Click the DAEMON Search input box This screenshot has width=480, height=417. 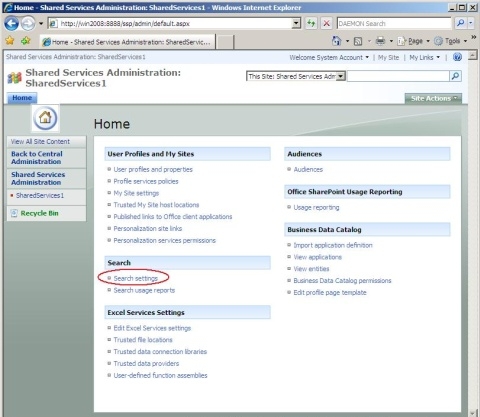click(394, 23)
